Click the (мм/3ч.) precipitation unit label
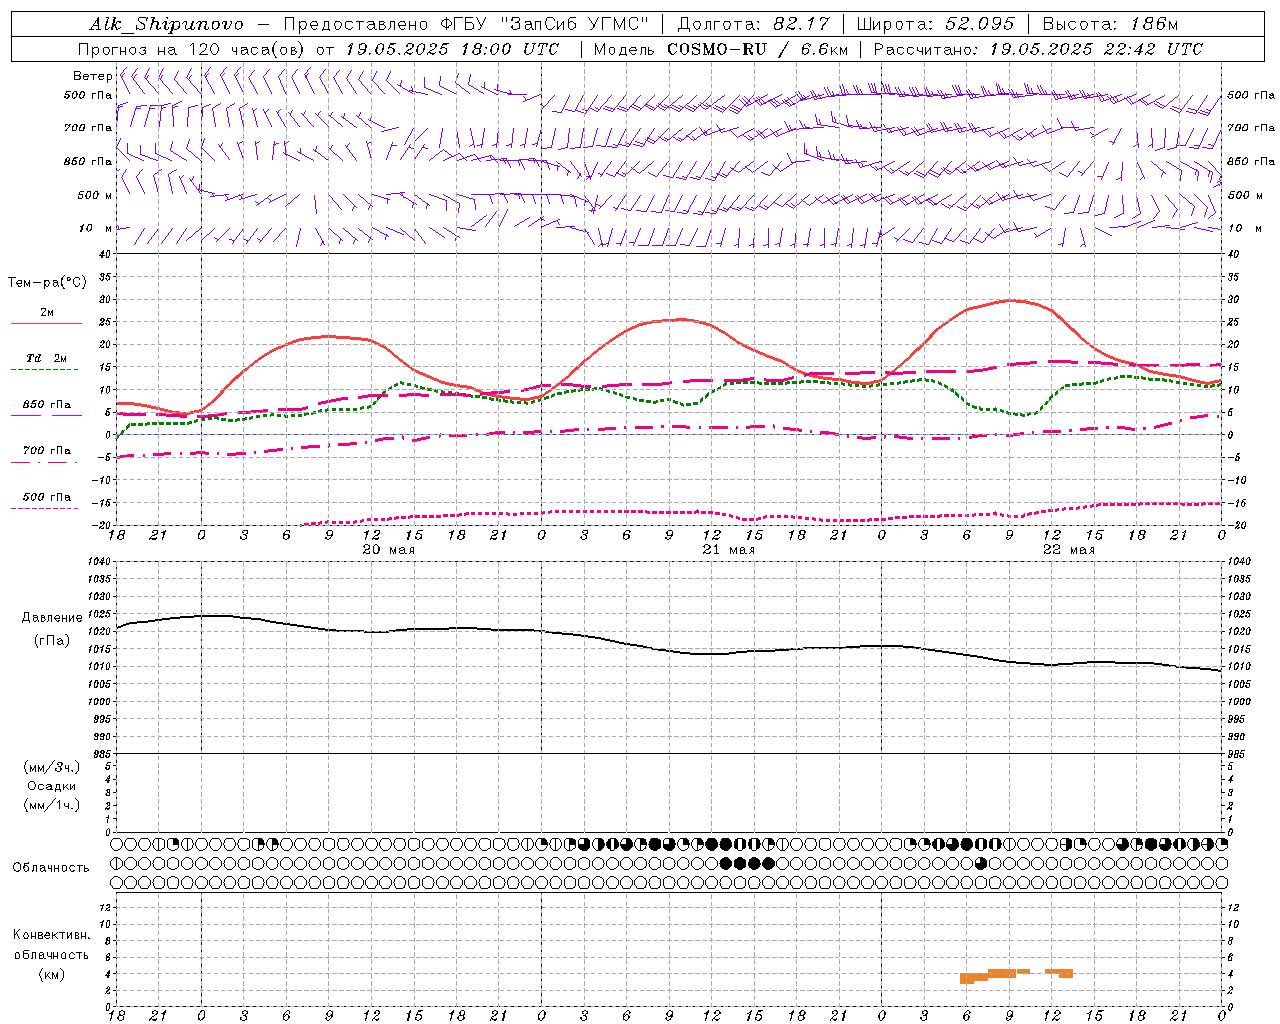Viewport: 1280px width, 1024px height. (51, 767)
